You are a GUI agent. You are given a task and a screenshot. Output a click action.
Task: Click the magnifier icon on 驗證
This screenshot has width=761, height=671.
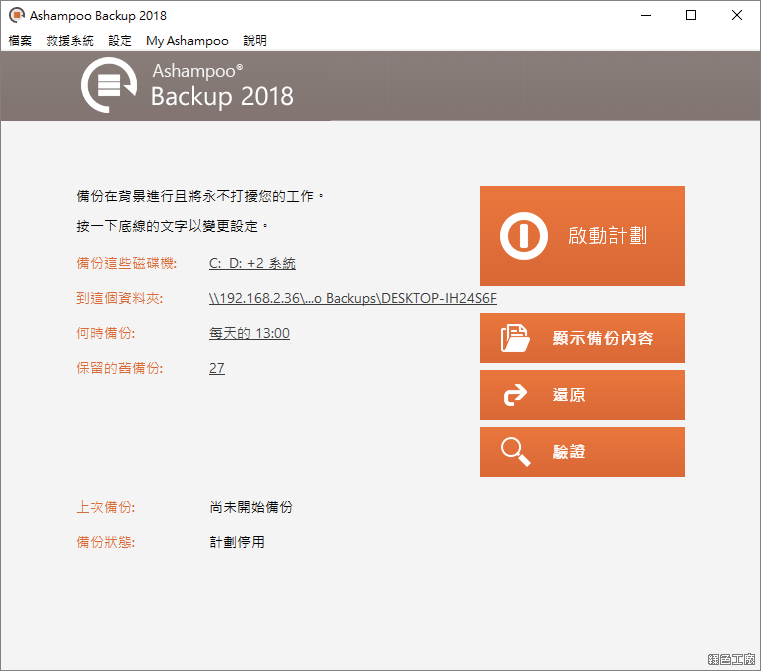[515, 452]
